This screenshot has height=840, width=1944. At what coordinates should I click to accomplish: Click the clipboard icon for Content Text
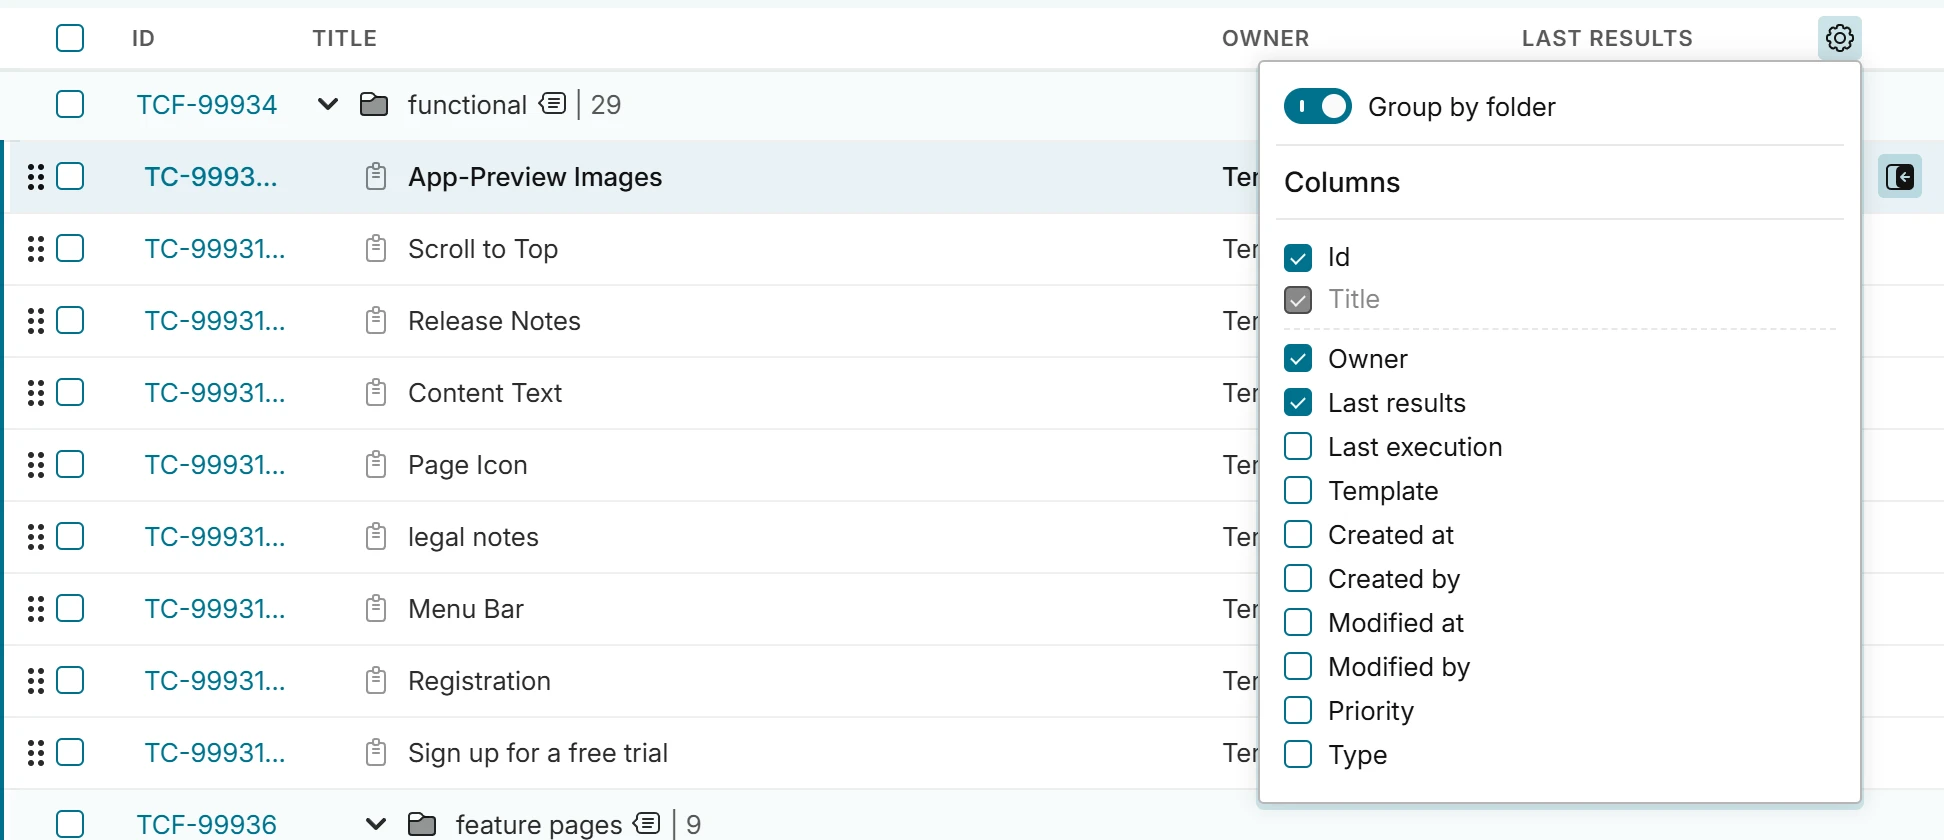(x=376, y=392)
